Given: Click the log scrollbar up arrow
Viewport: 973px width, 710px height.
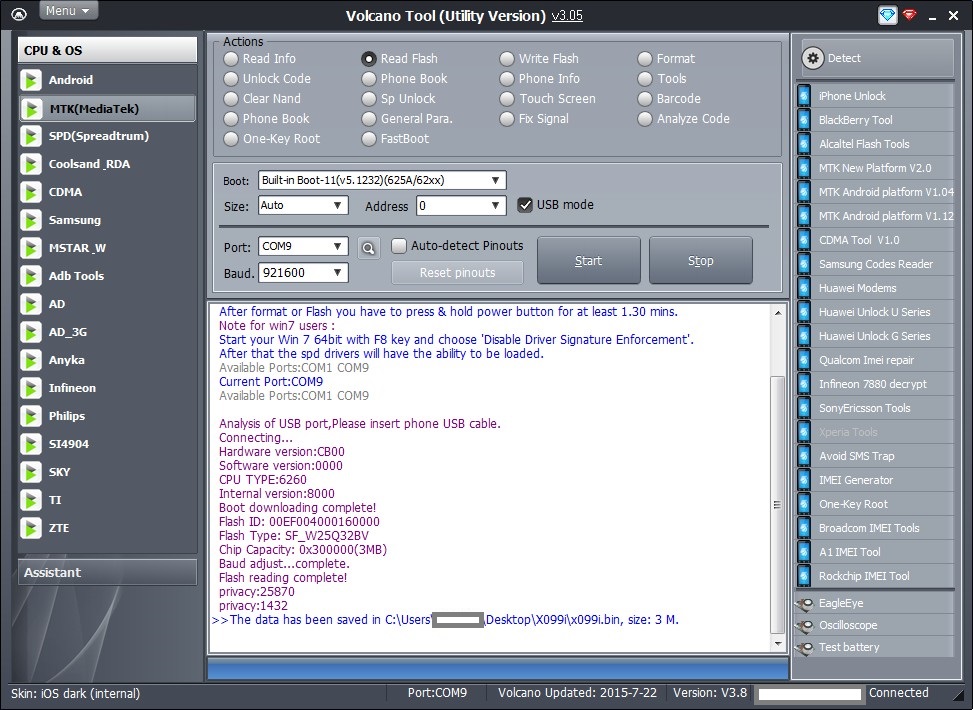Looking at the screenshot, I should 778,313.
